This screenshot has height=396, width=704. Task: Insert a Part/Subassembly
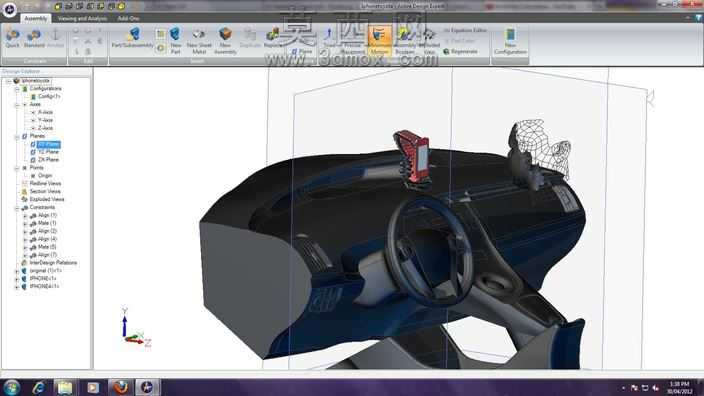132,38
